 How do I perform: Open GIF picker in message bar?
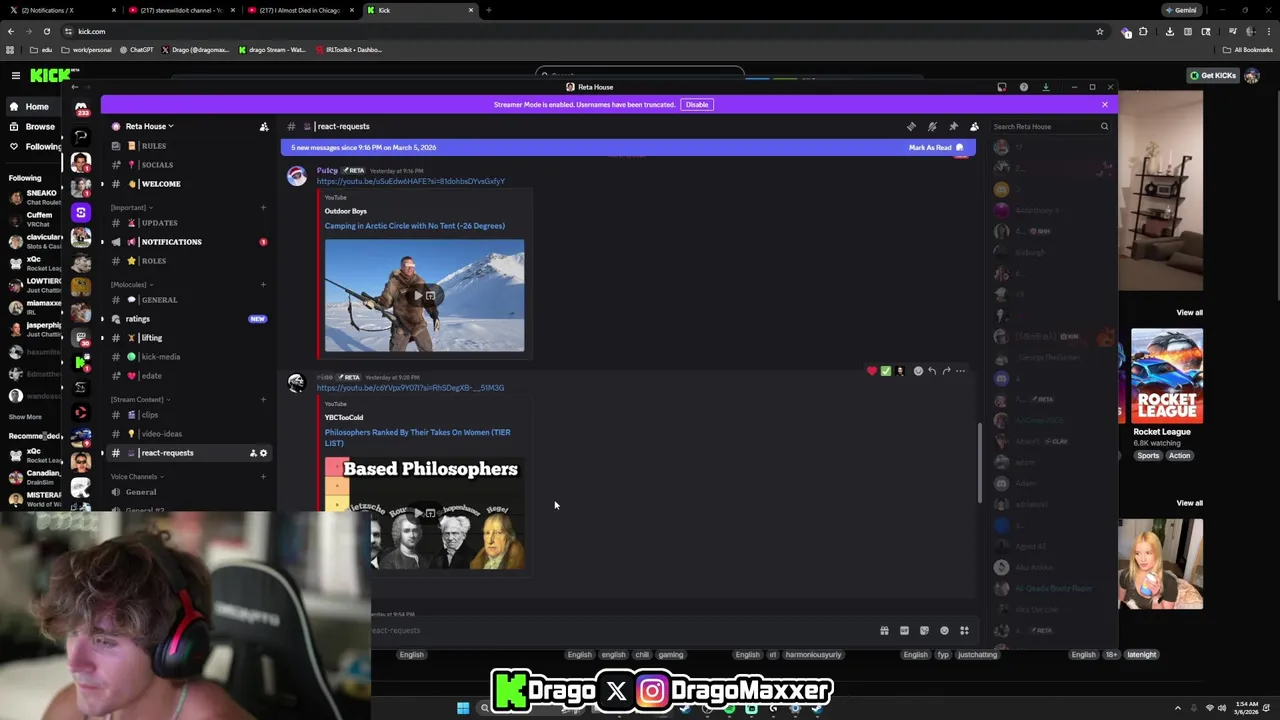coord(904,631)
